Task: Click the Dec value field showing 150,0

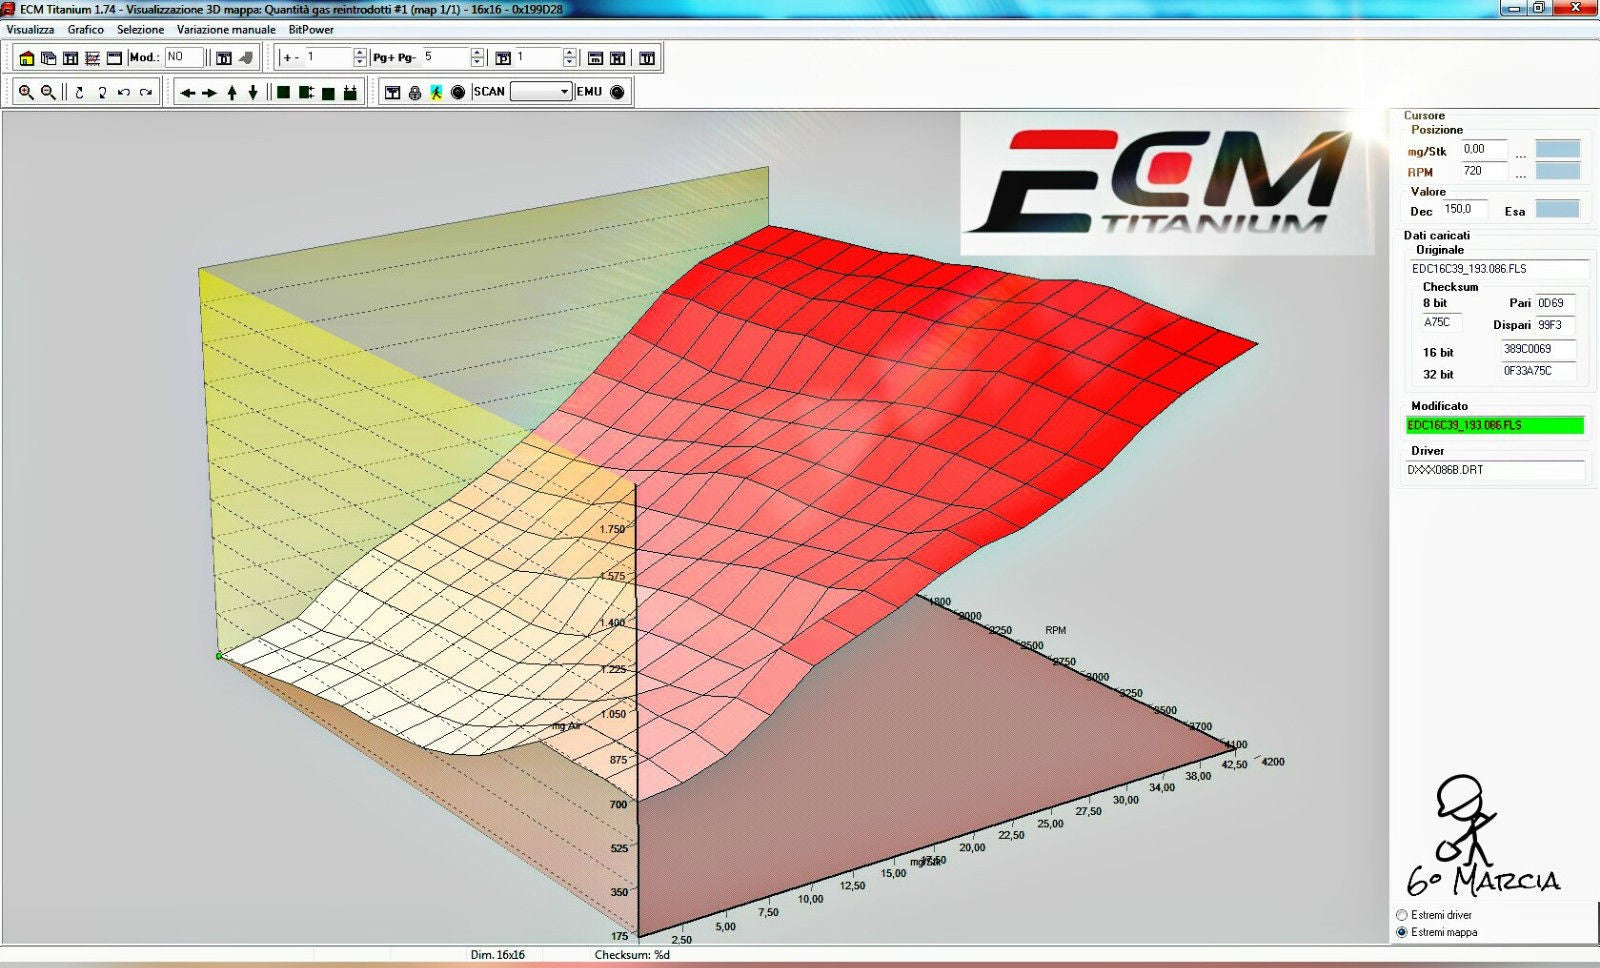Action: [x=1465, y=210]
